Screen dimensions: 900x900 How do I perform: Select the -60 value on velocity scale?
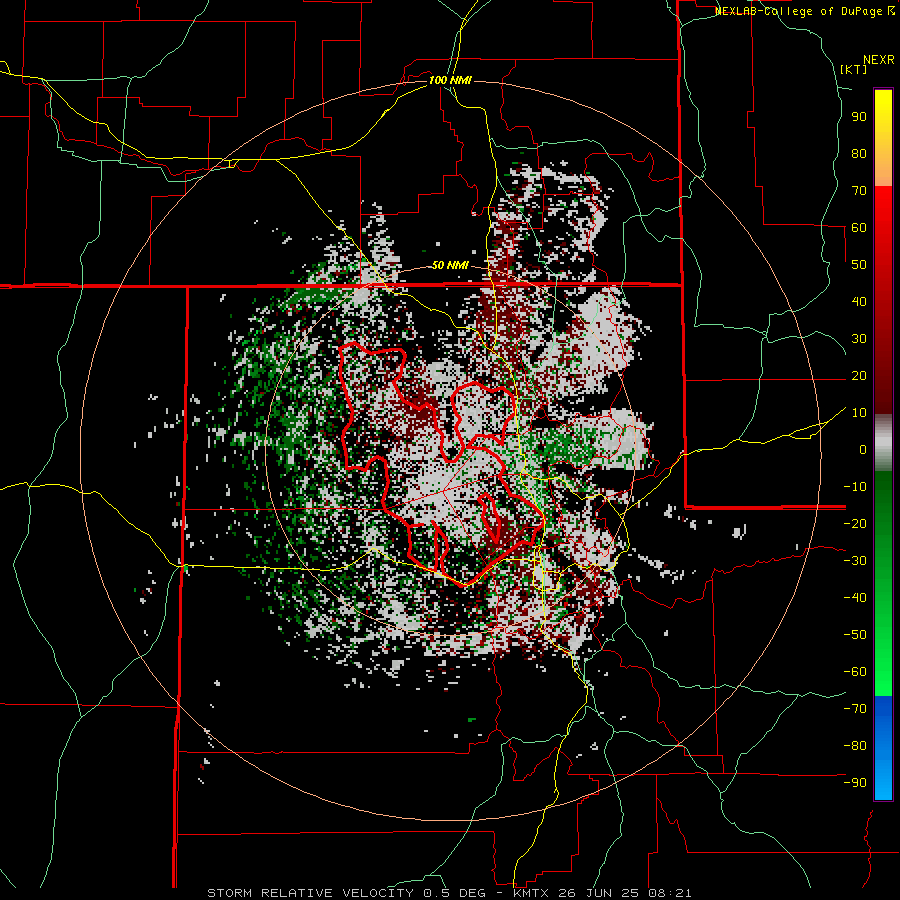click(855, 672)
